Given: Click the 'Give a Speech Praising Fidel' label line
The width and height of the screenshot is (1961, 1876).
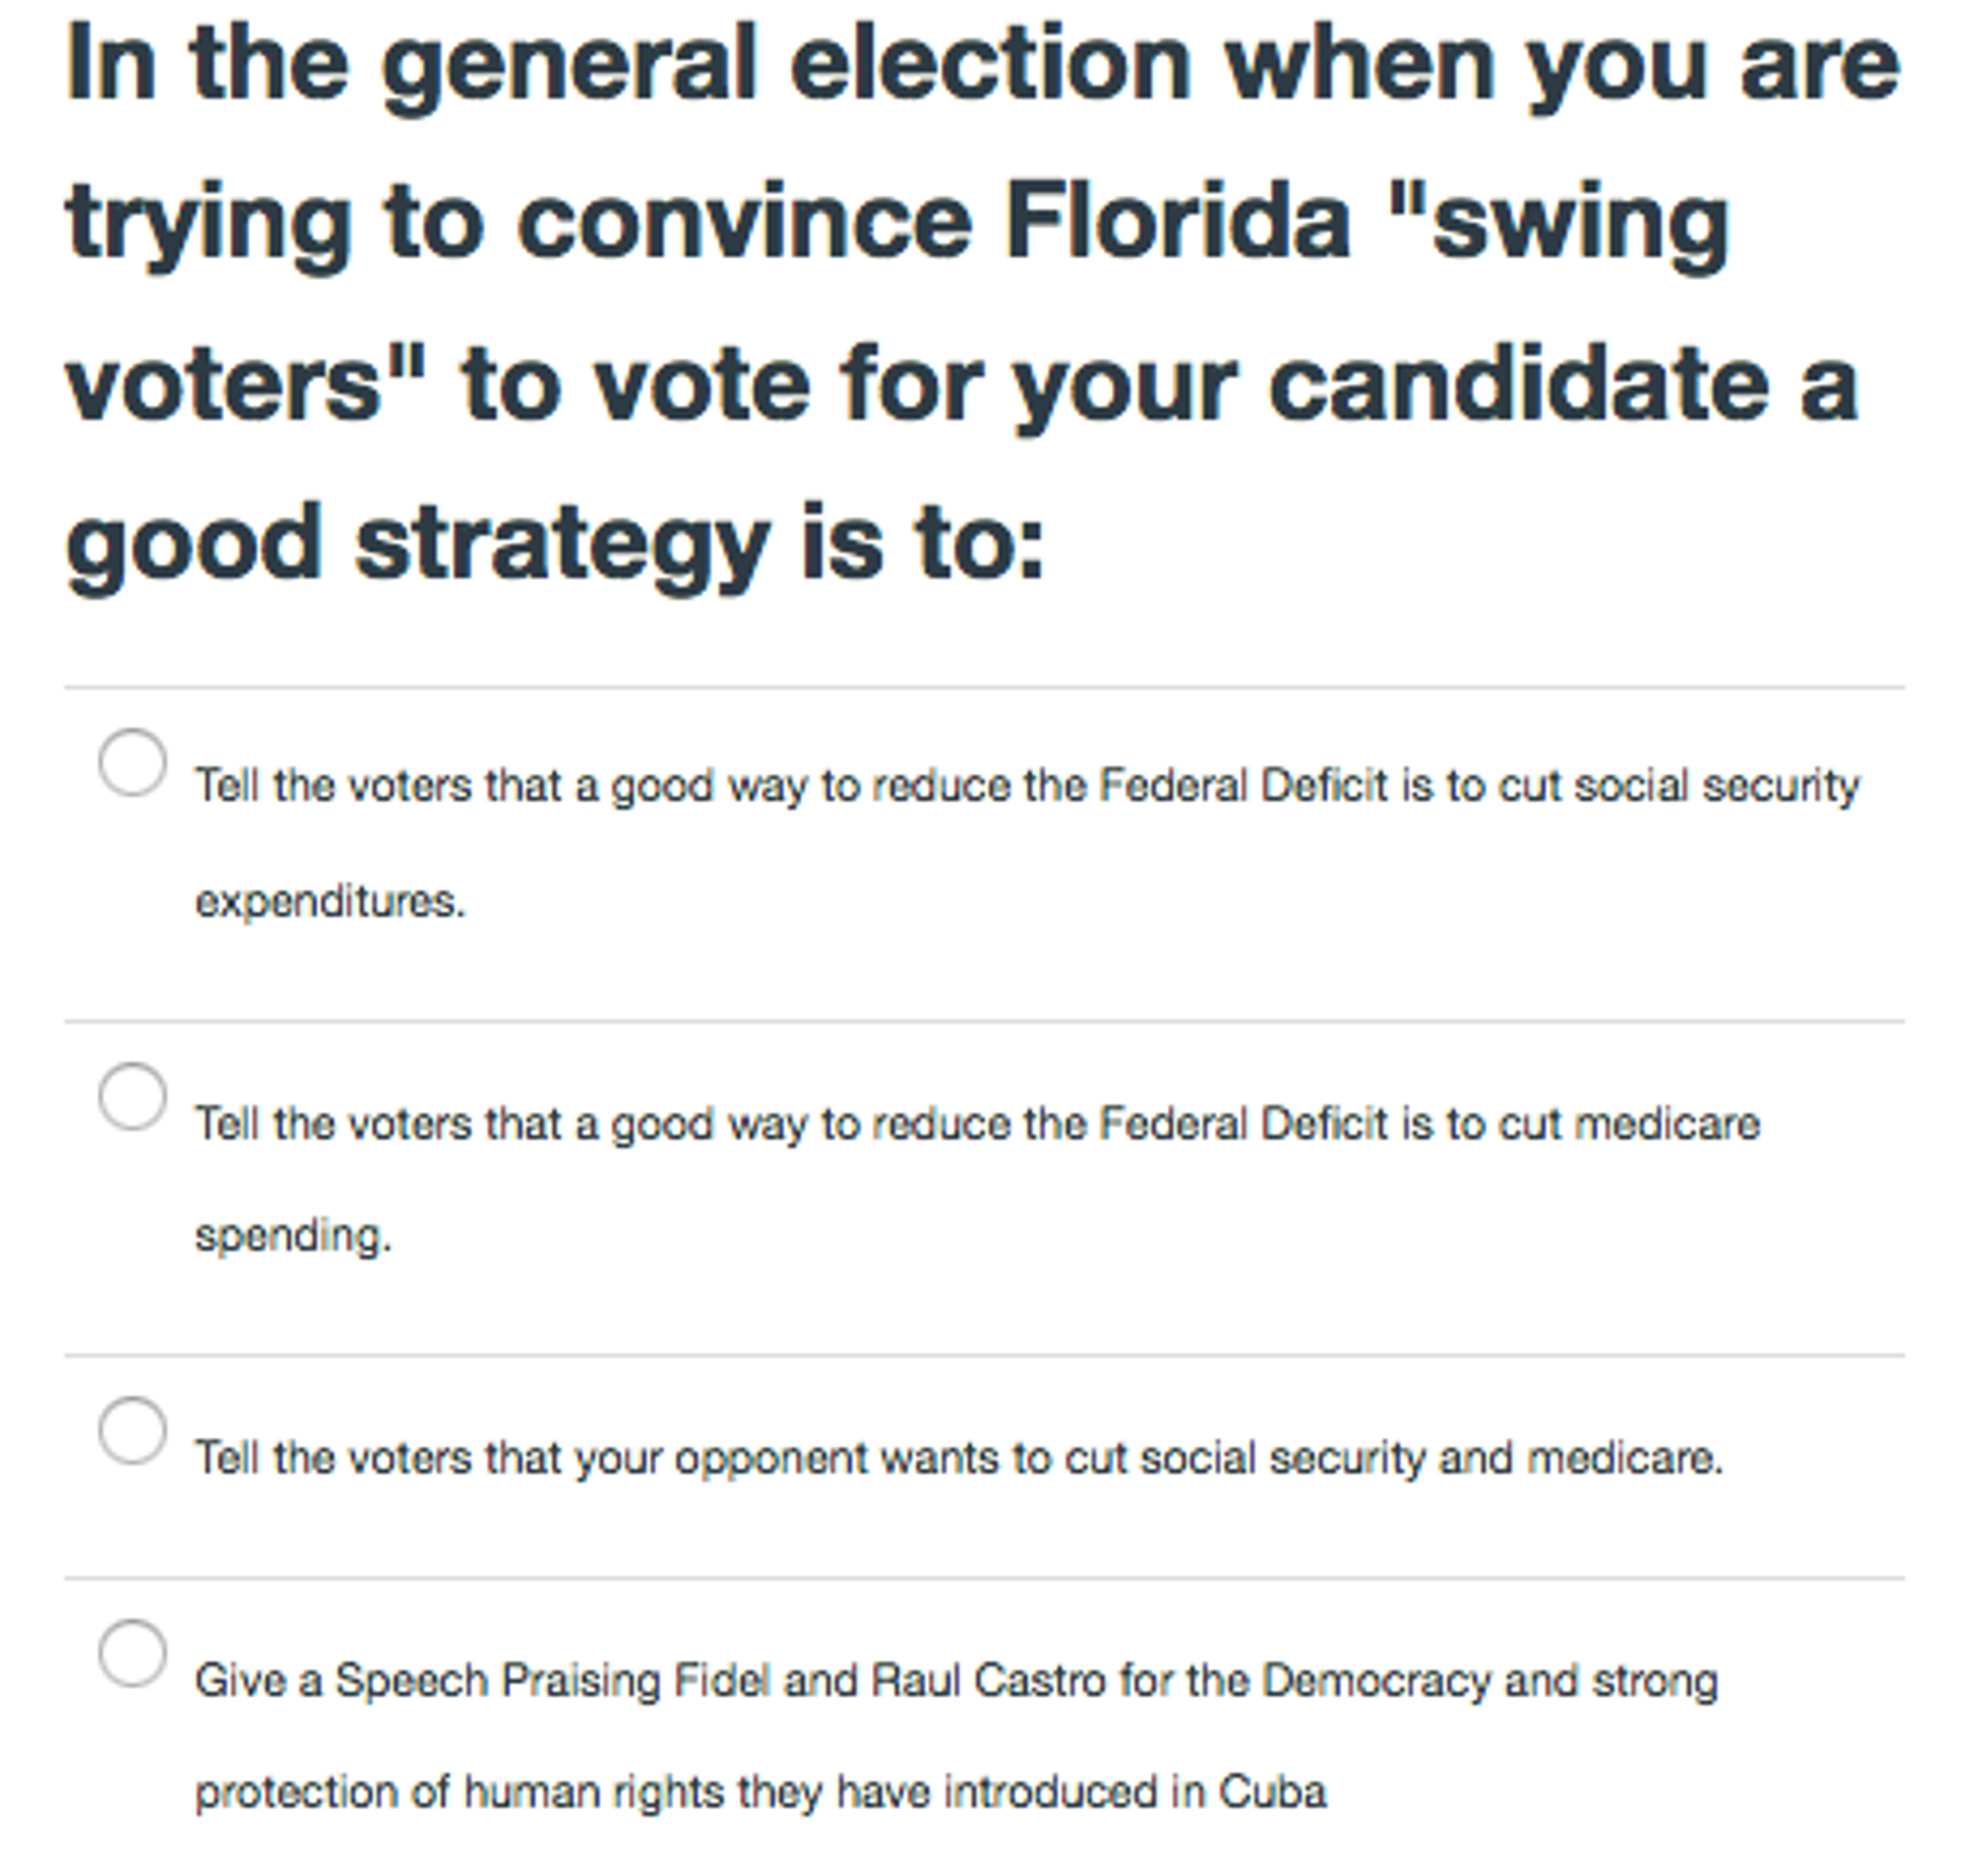Looking at the screenshot, I should (x=955, y=1680).
